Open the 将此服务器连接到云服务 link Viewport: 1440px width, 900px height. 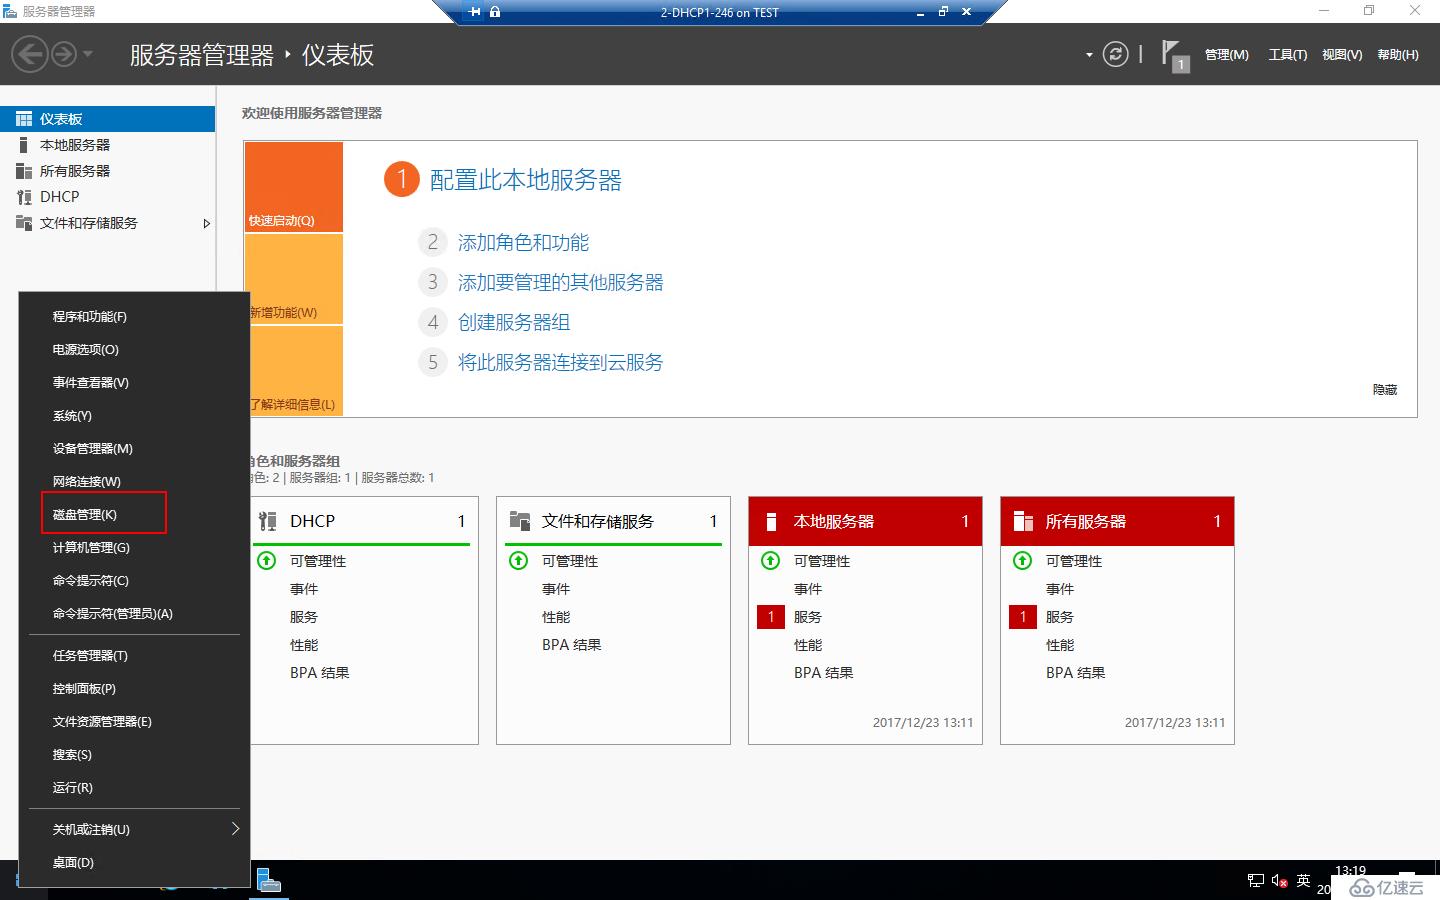click(x=560, y=362)
